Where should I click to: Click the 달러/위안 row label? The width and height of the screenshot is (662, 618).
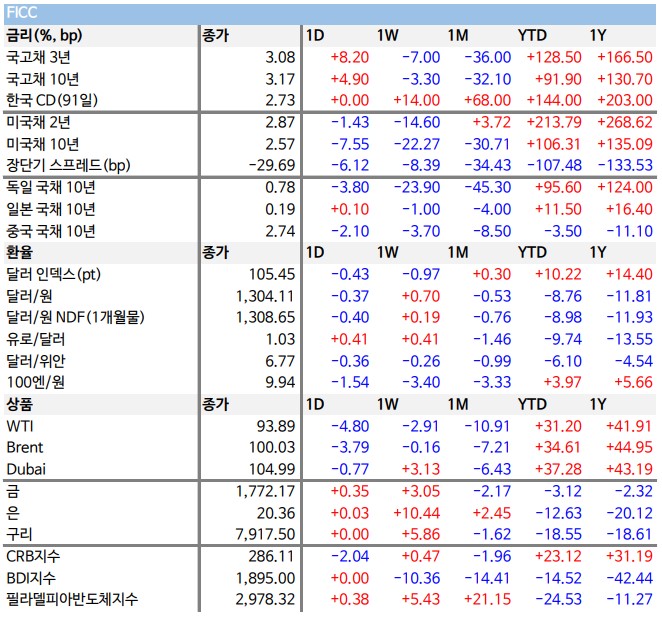35,361
